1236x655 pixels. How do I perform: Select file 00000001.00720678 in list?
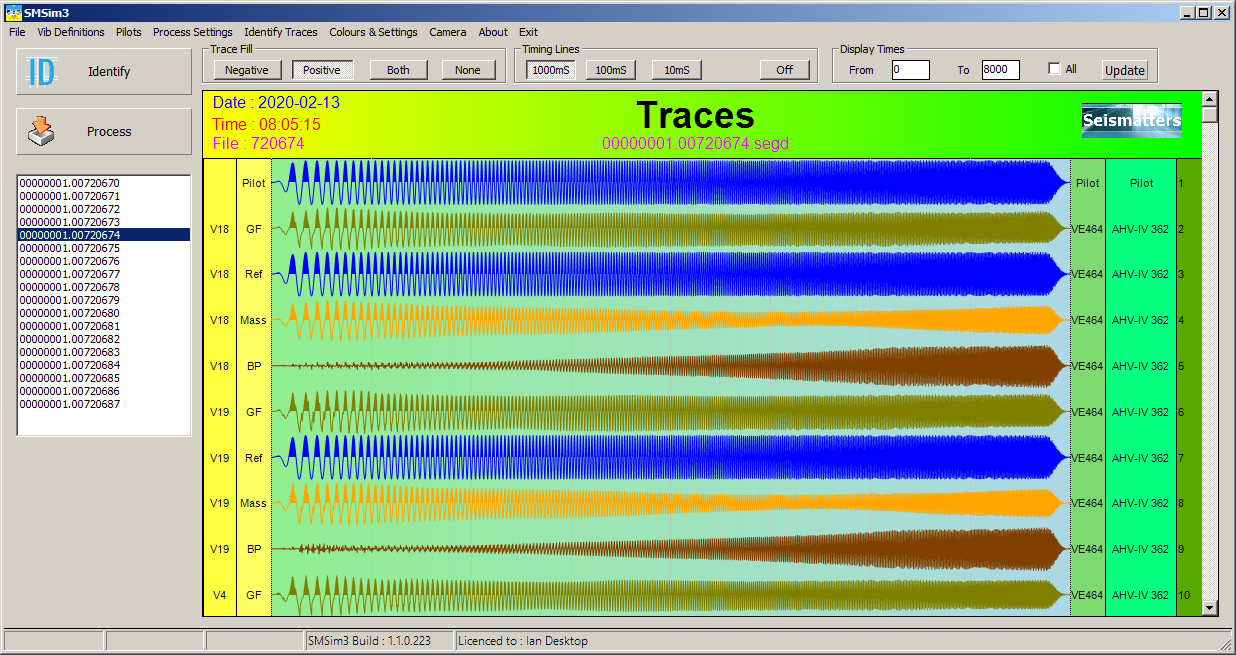(x=104, y=287)
